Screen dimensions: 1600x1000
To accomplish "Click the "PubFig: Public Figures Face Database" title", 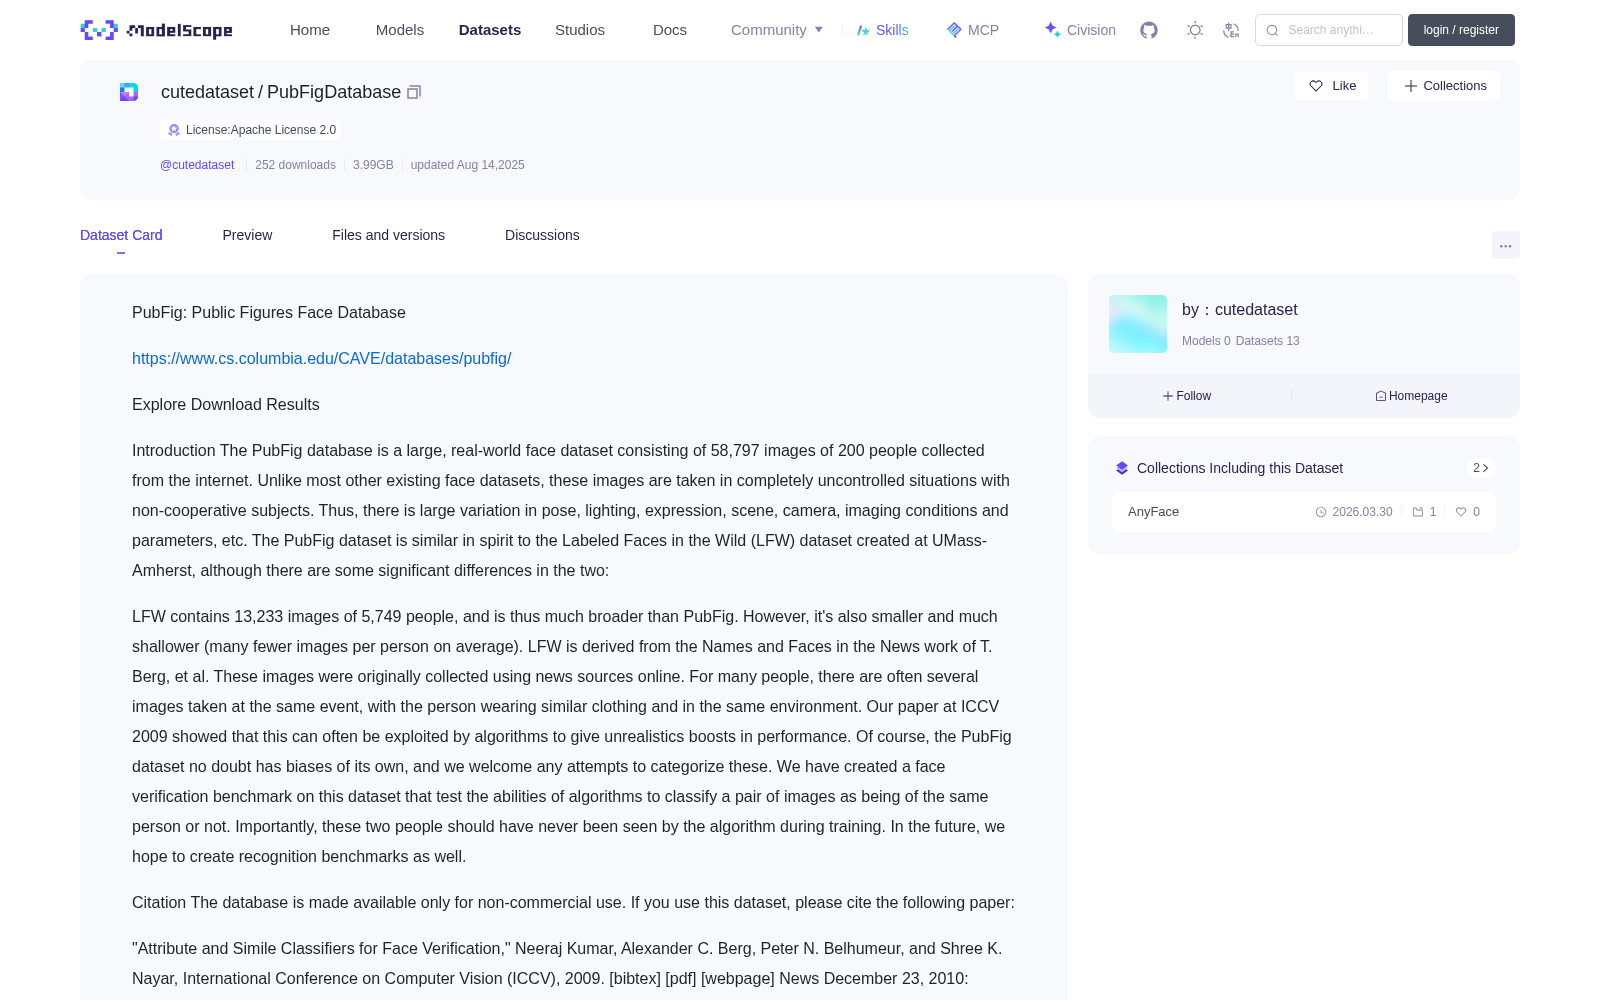I will pos(269,313).
